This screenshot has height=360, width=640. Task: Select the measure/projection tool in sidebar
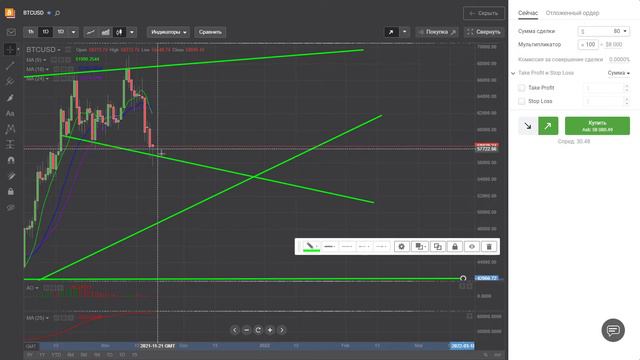pos(10,144)
